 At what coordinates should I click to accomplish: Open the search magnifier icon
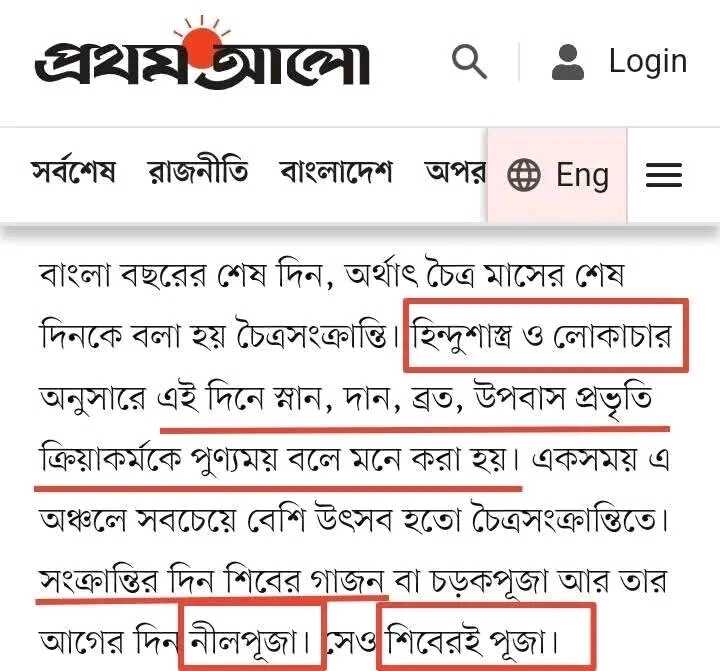pyautogui.click(x=469, y=62)
